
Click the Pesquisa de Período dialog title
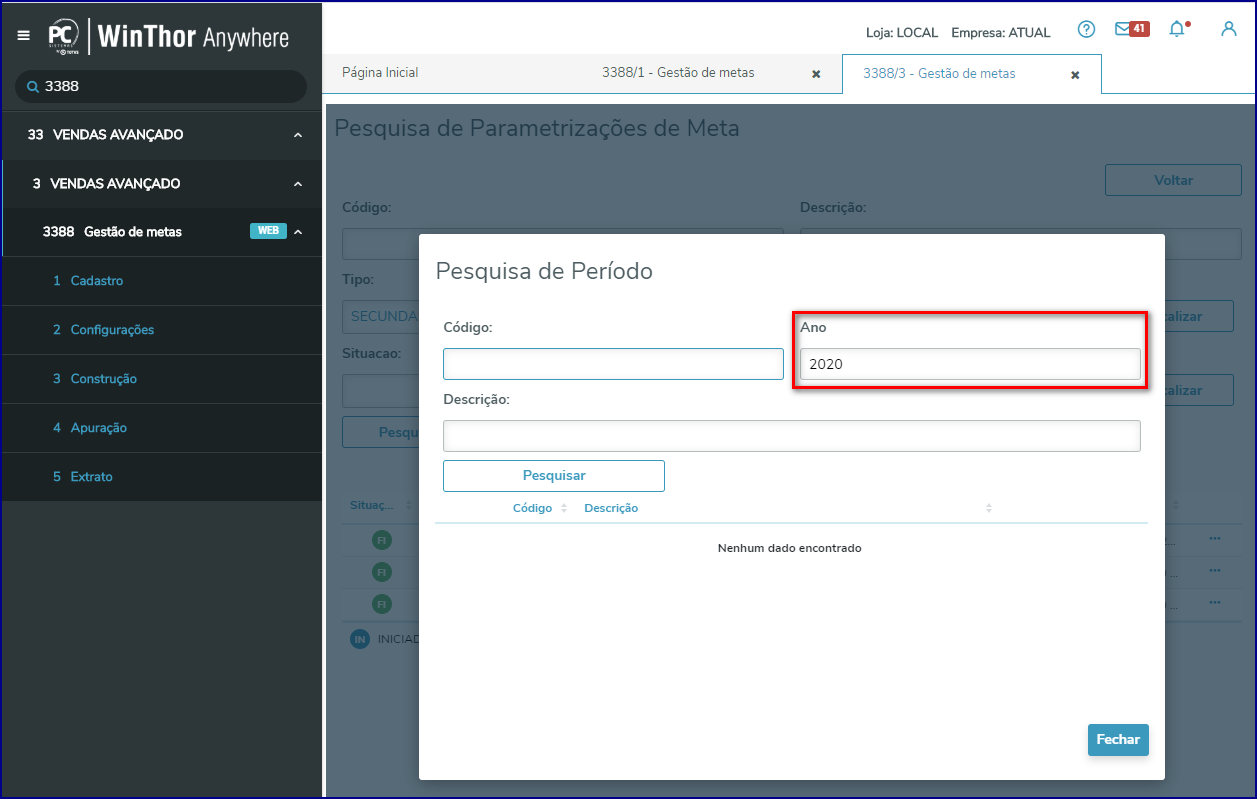pos(544,271)
